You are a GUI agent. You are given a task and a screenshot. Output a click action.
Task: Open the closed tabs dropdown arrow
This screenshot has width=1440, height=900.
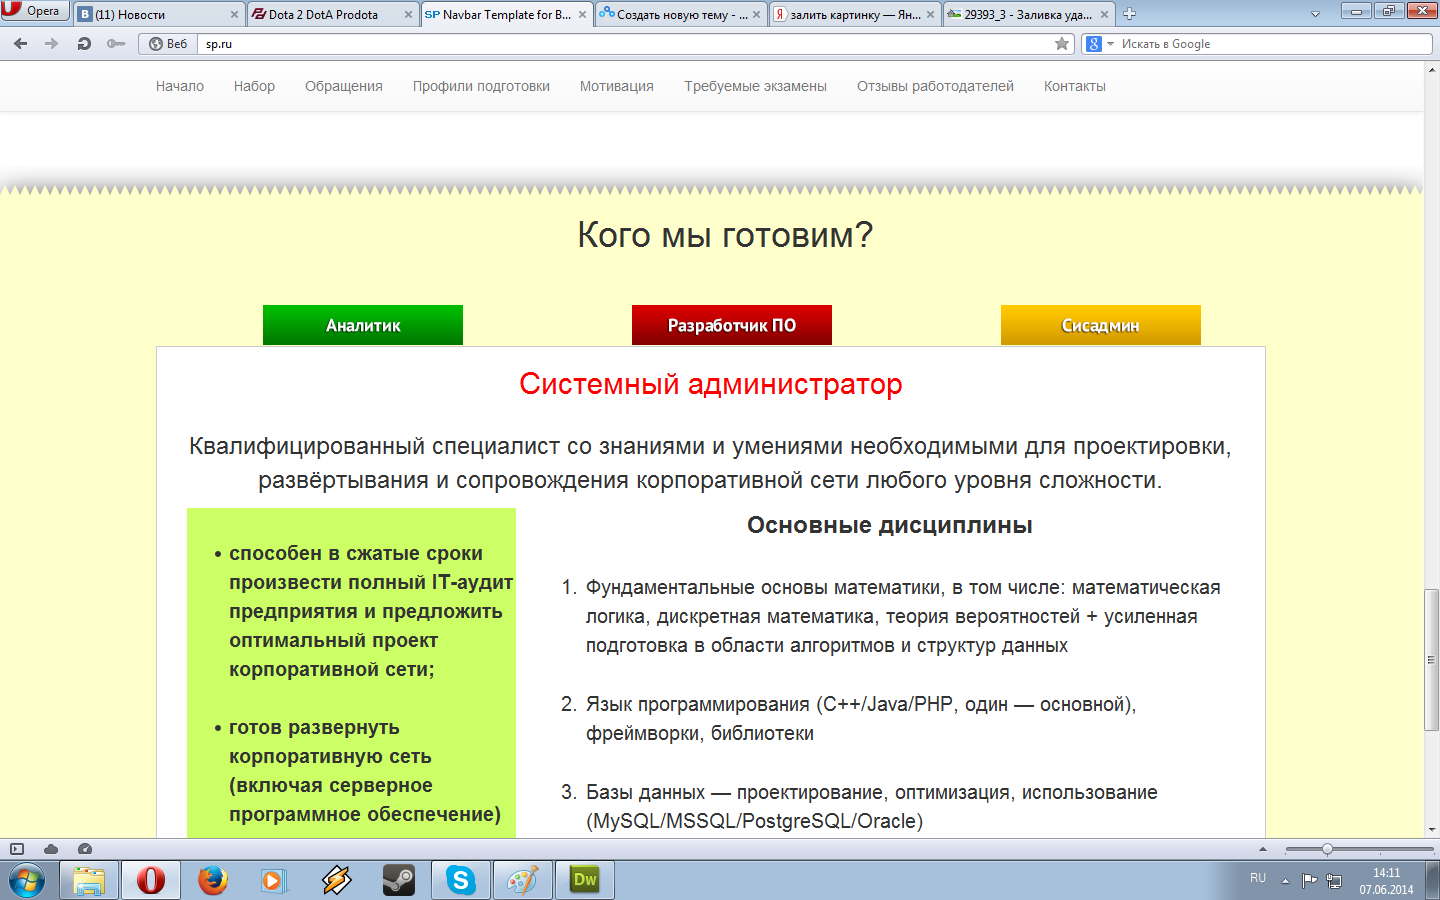pyautogui.click(x=1315, y=14)
